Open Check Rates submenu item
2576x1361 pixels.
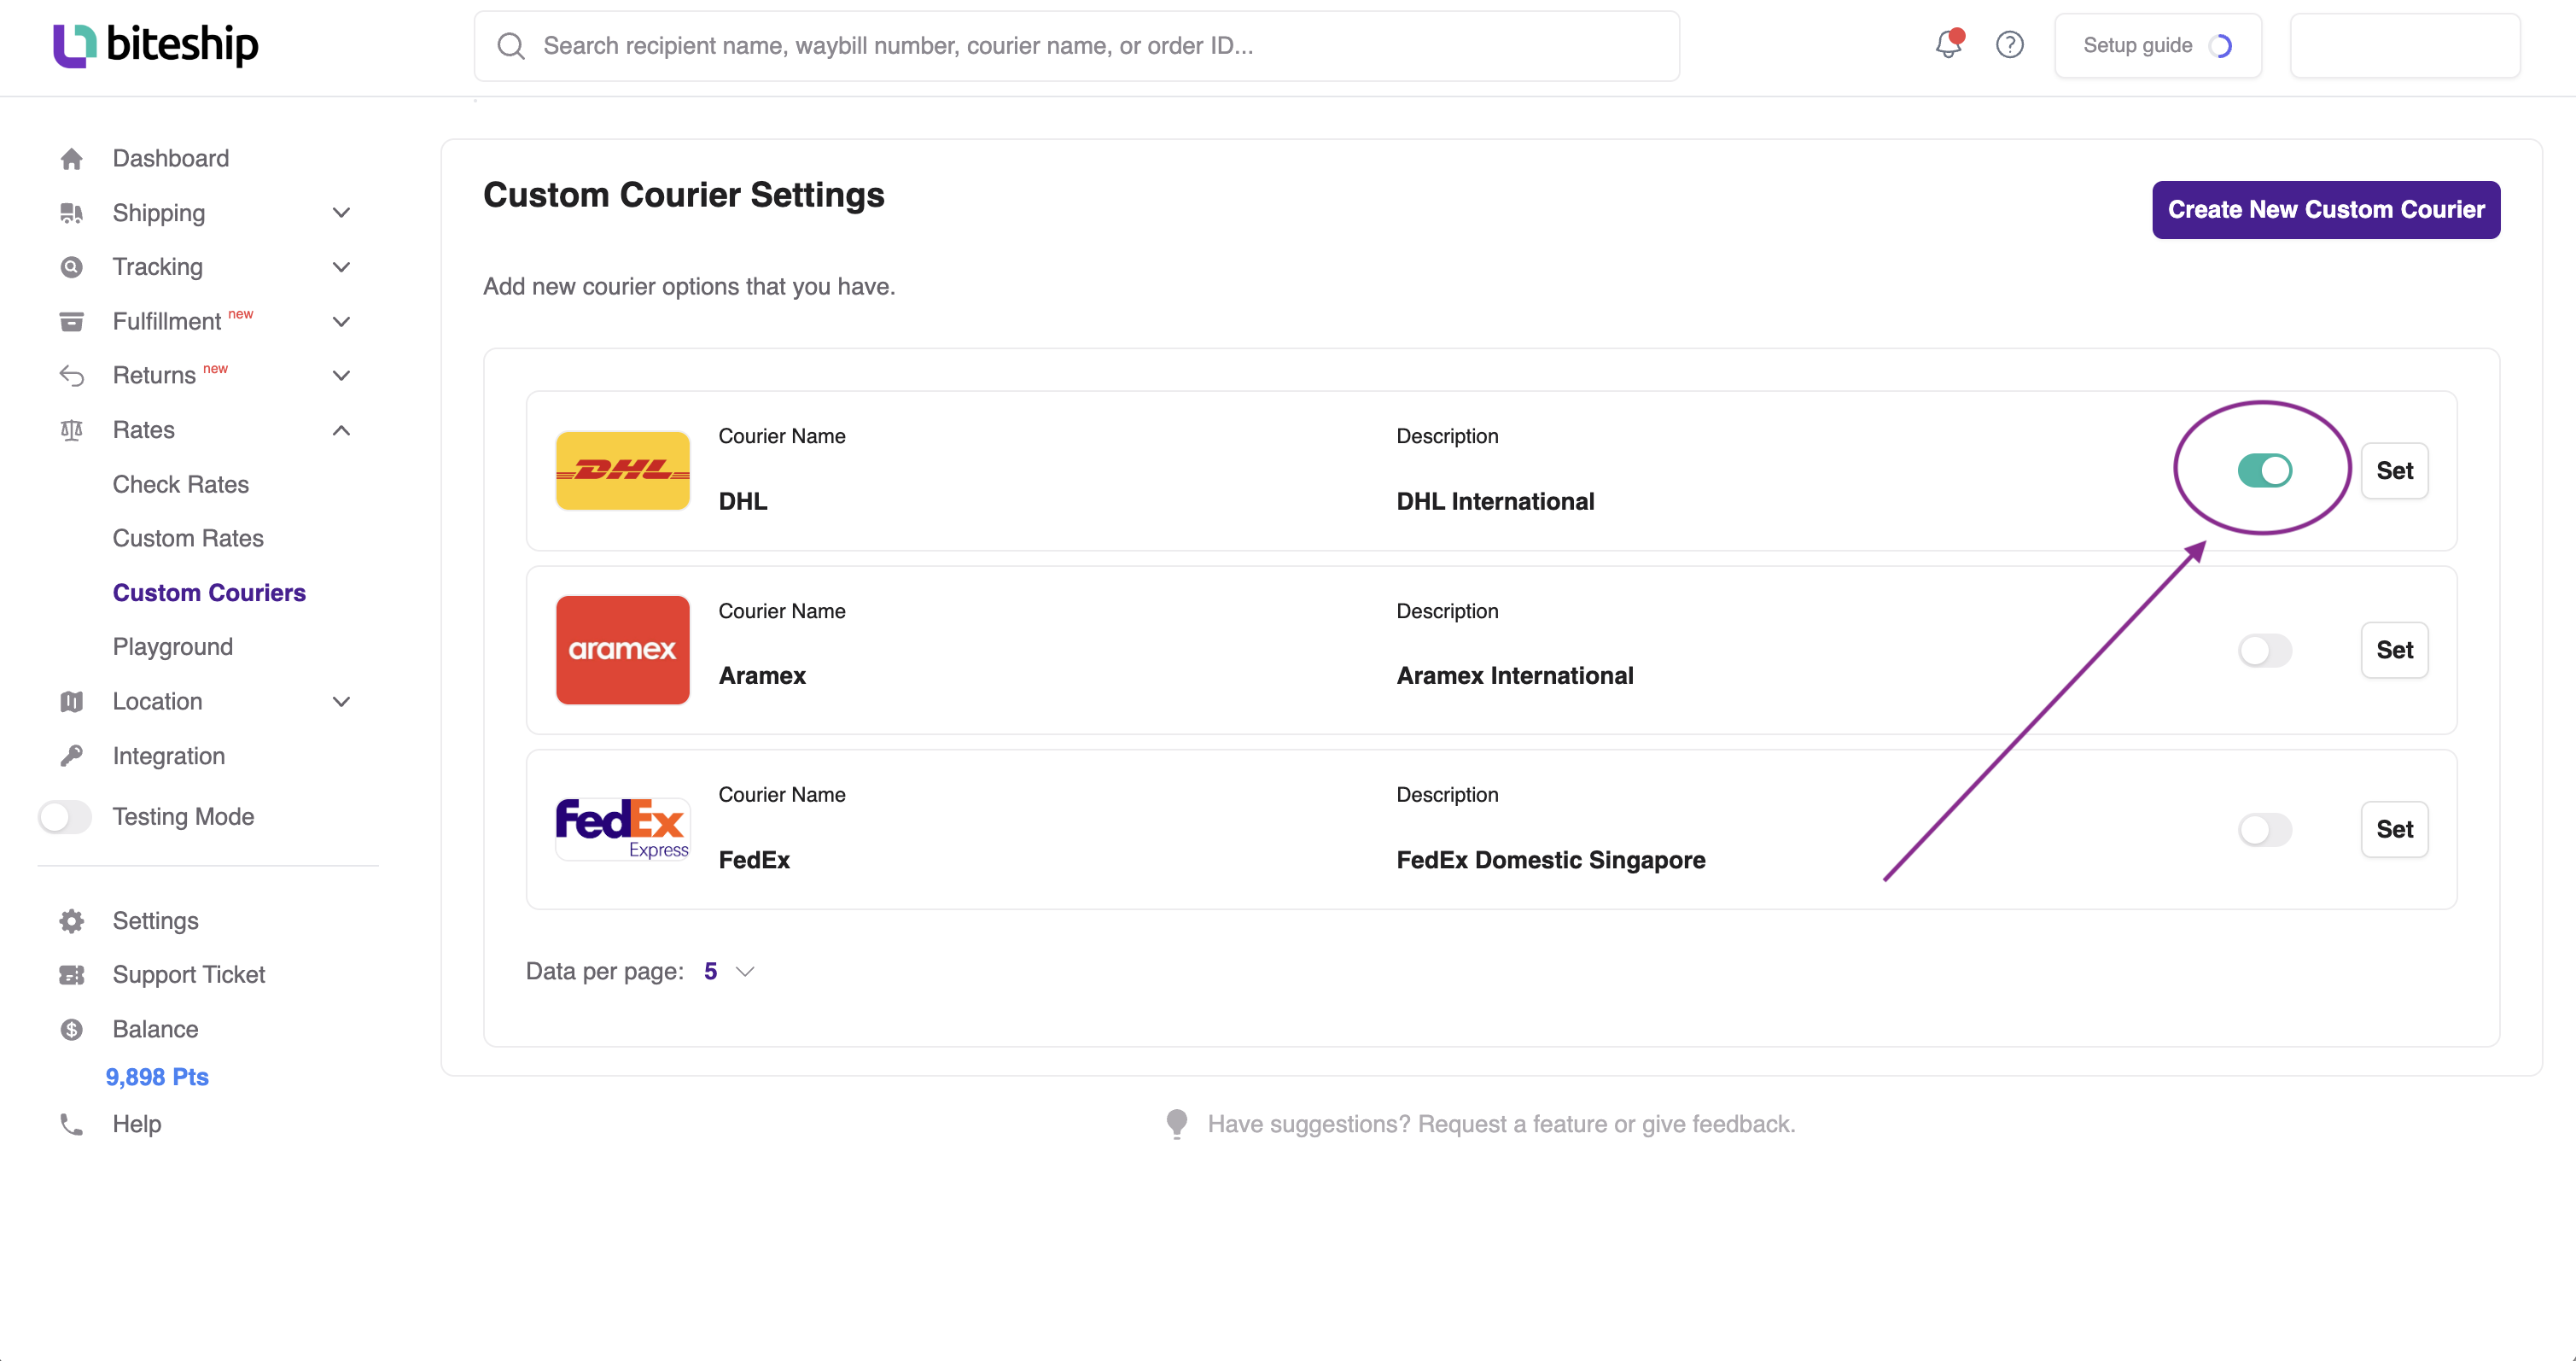(x=181, y=485)
